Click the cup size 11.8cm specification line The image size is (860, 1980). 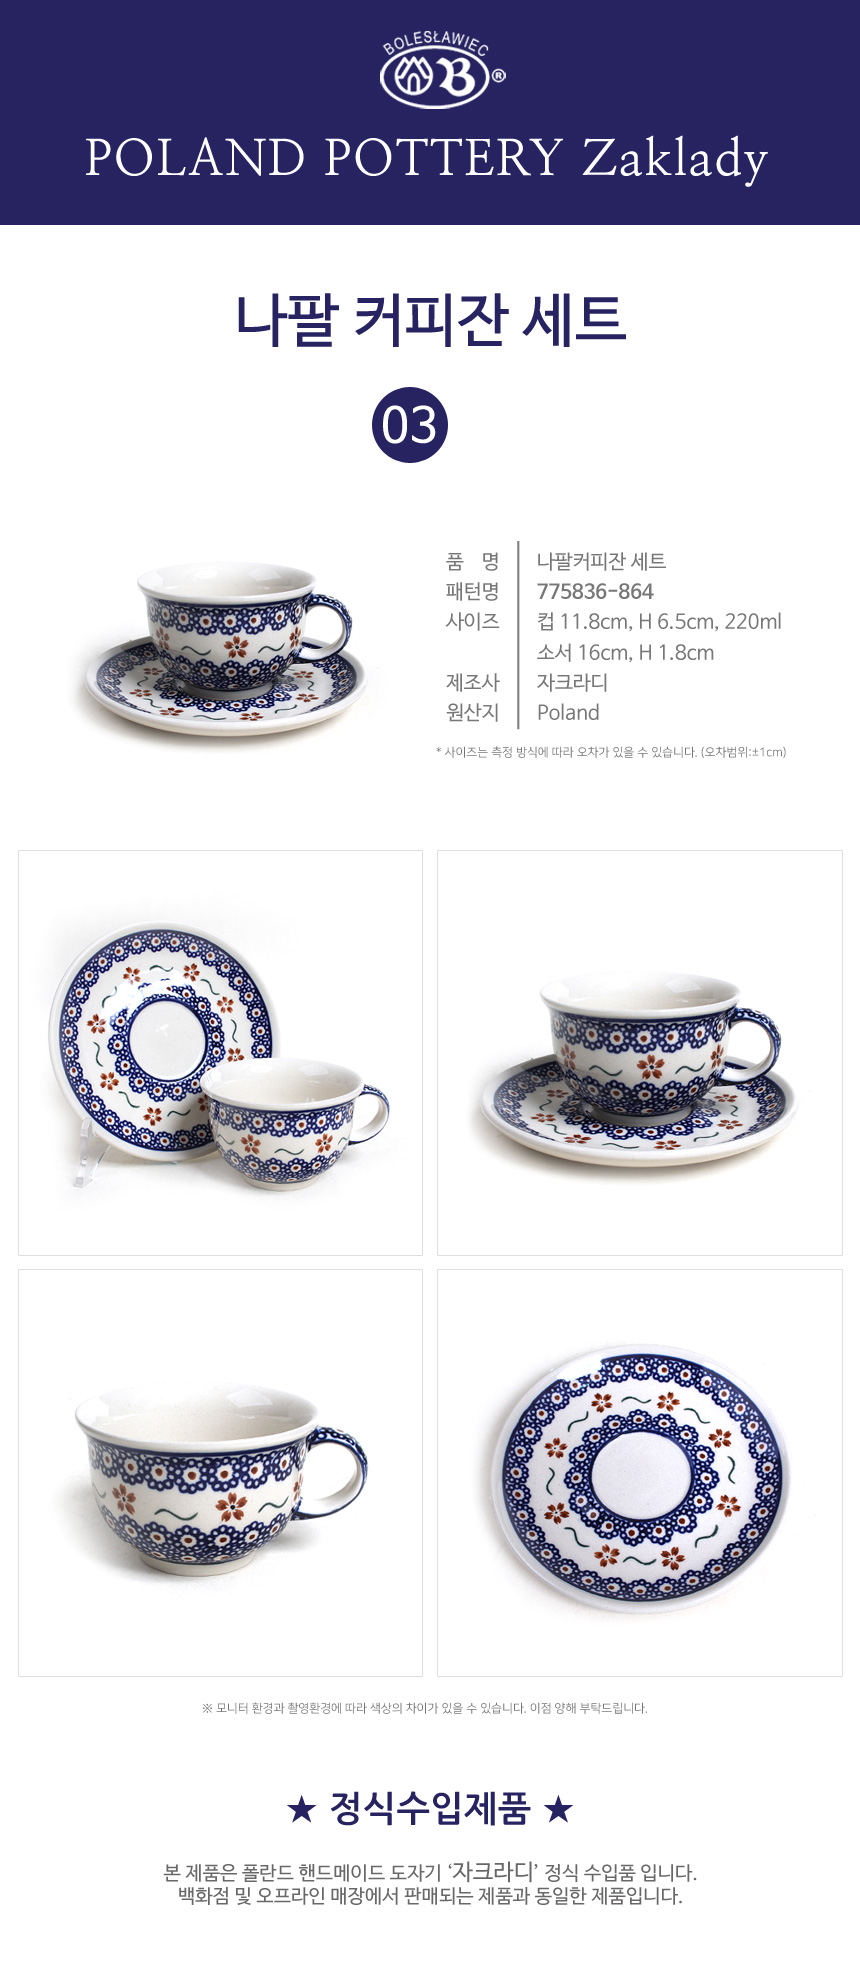coord(659,622)
